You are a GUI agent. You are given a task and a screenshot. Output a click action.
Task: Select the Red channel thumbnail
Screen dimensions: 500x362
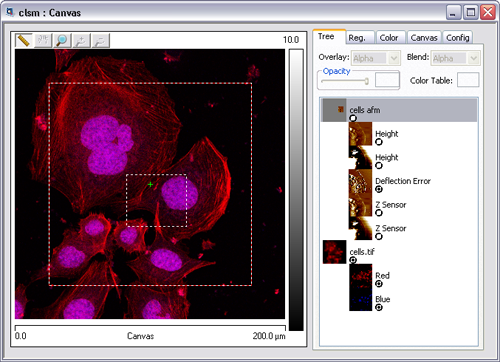click(360, 276)
